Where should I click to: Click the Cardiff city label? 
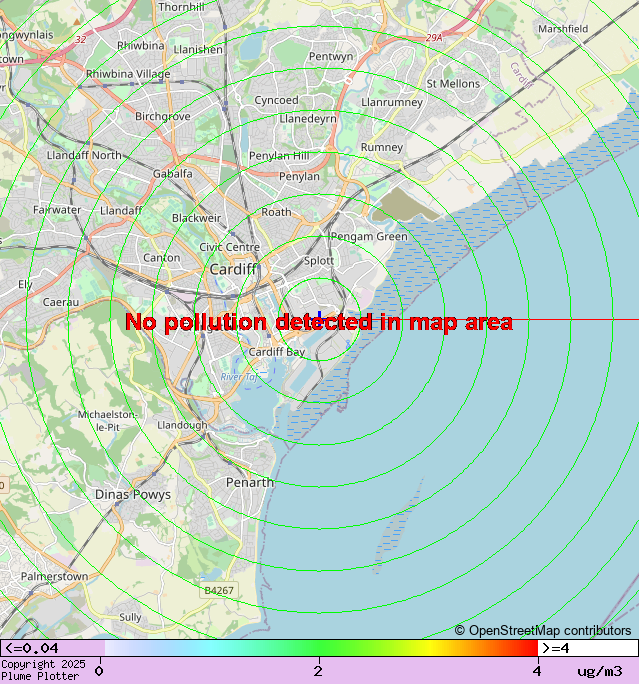233,269
